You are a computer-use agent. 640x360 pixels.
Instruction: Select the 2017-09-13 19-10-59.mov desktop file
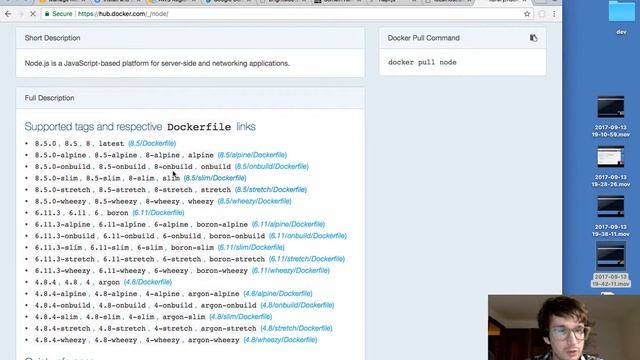[611, 117]
